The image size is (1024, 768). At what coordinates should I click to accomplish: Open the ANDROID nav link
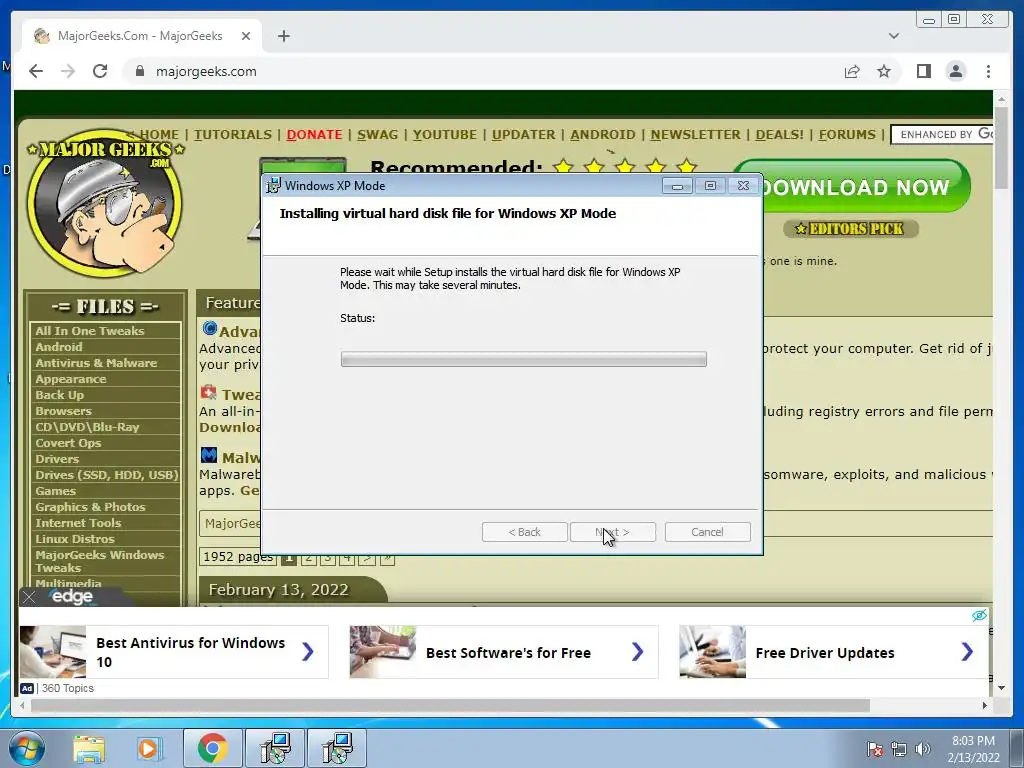603,135
